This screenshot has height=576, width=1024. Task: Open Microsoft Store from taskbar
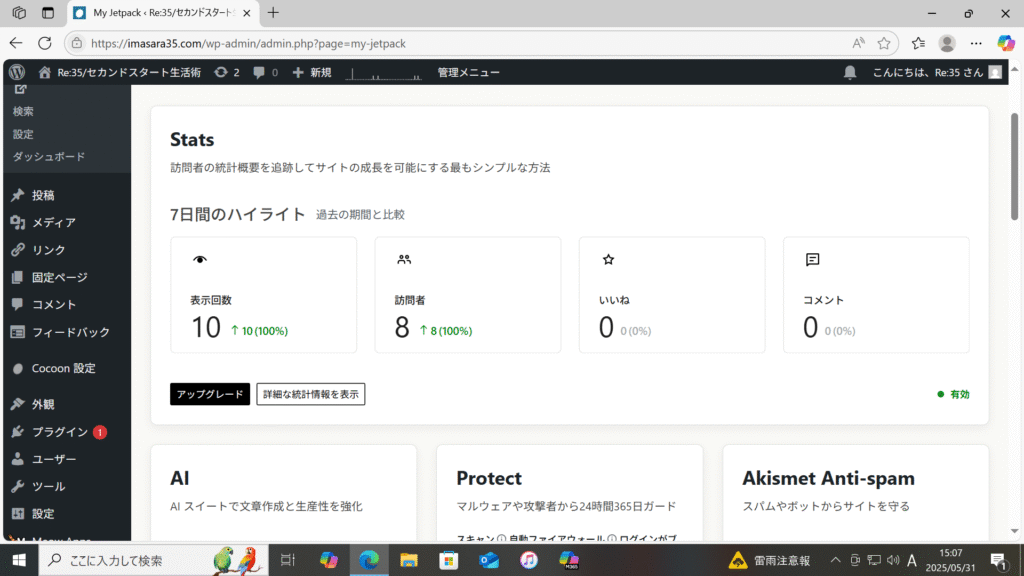tap(449, 560)
